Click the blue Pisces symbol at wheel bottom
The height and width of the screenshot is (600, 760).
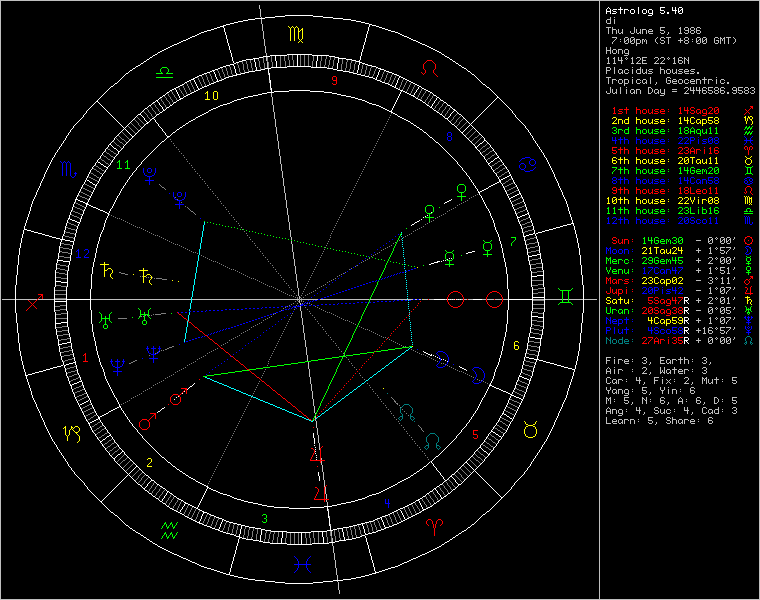(x=300, y=565)
